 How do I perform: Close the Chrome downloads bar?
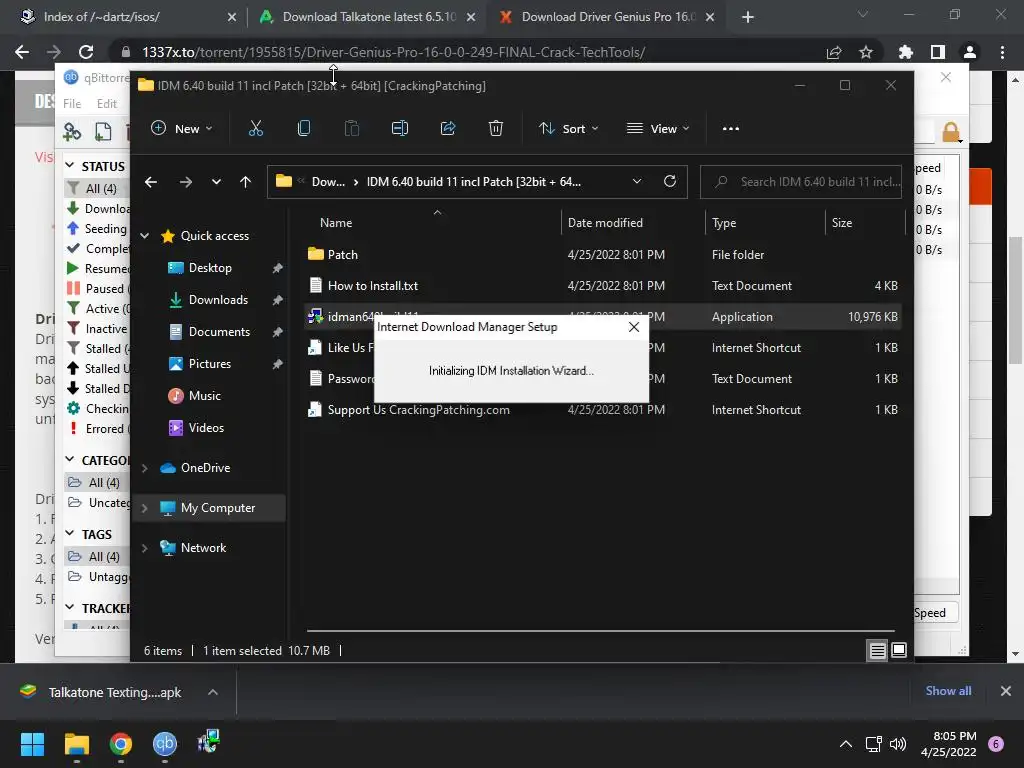tap(1006, 691)
